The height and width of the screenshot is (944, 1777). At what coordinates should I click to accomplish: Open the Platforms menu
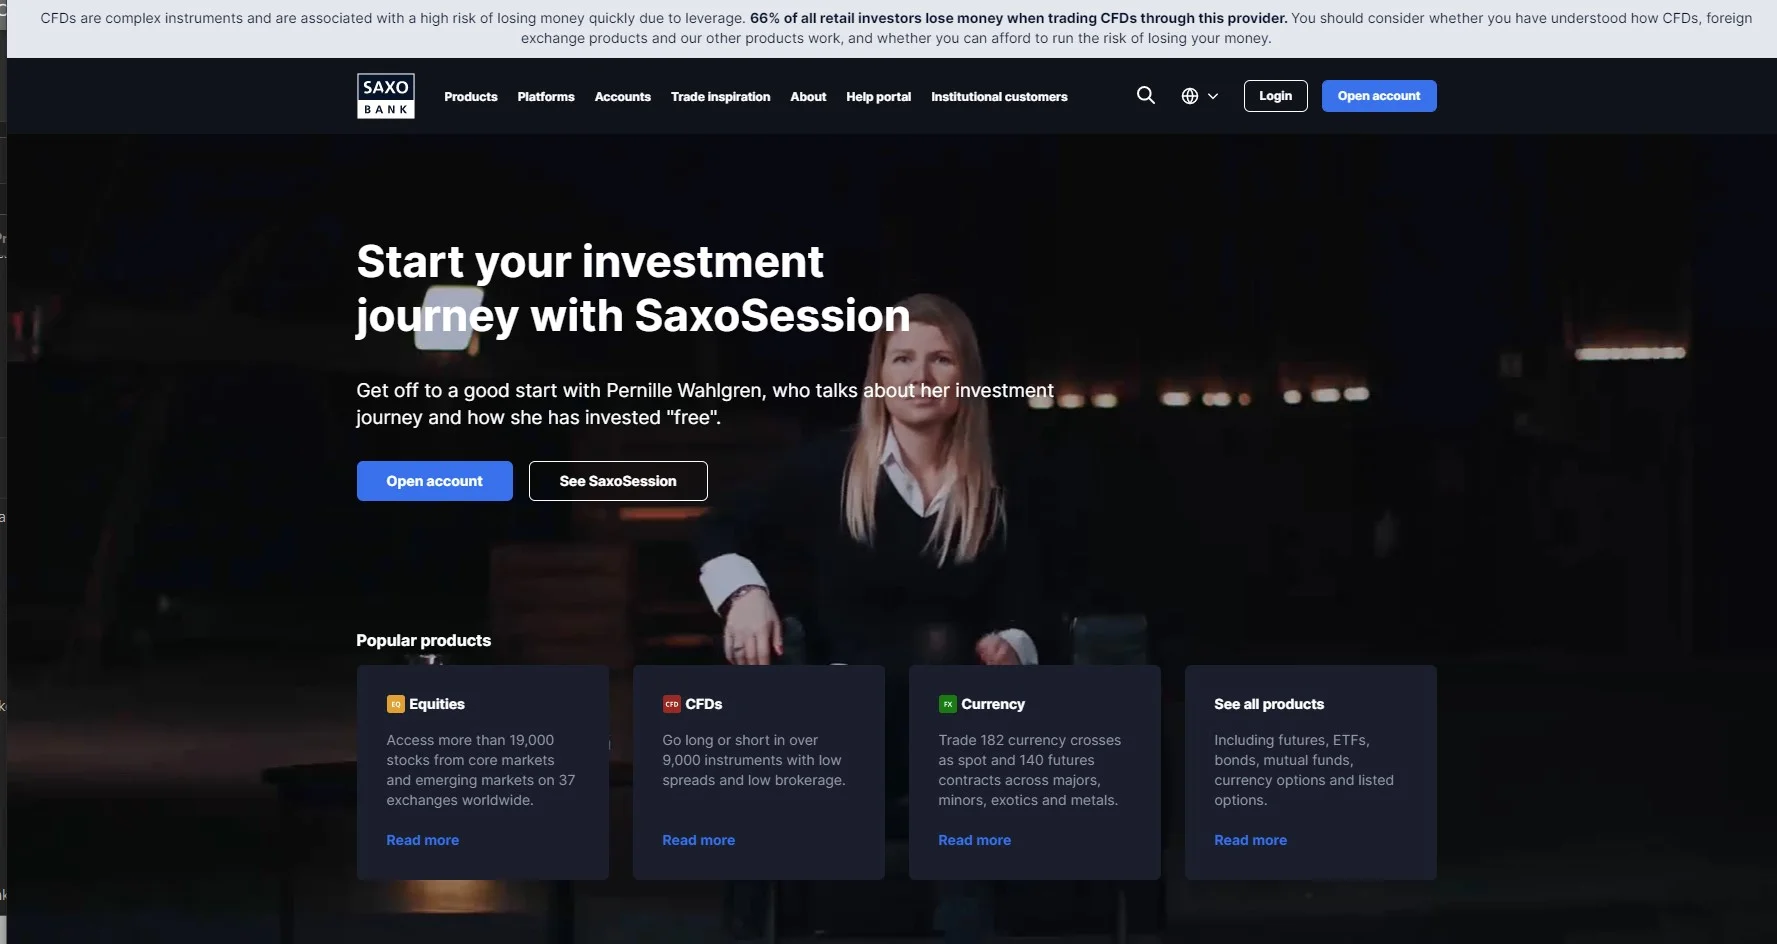point(546,97)
